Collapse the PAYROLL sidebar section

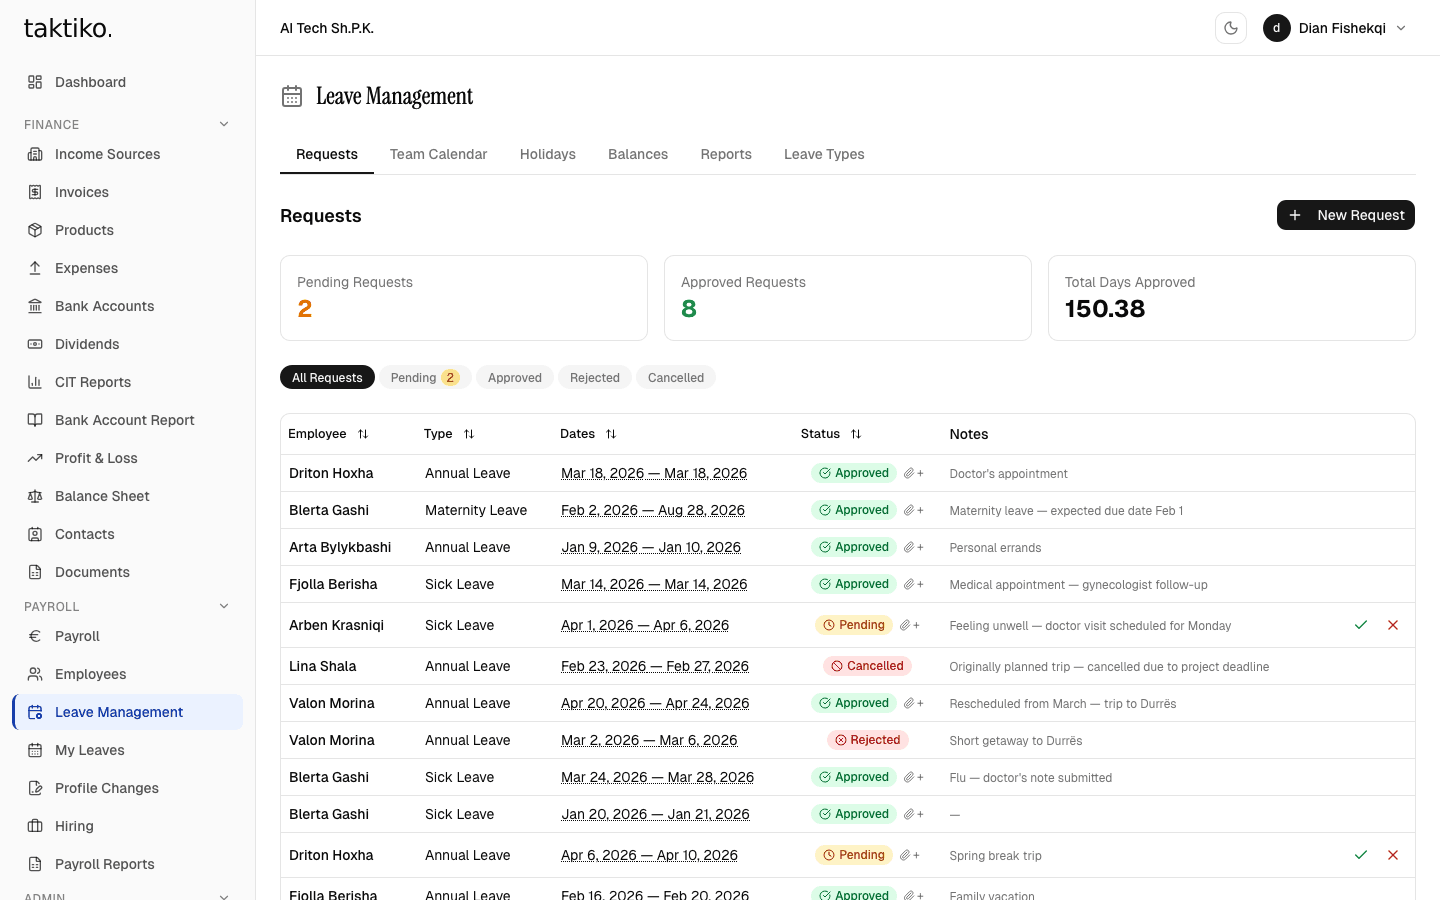point(224,607)
